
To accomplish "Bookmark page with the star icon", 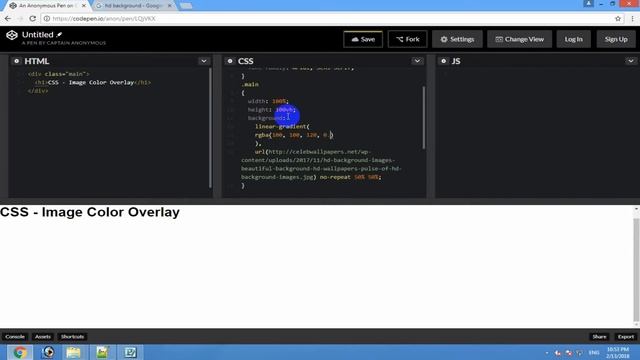I will coord(618,18).
